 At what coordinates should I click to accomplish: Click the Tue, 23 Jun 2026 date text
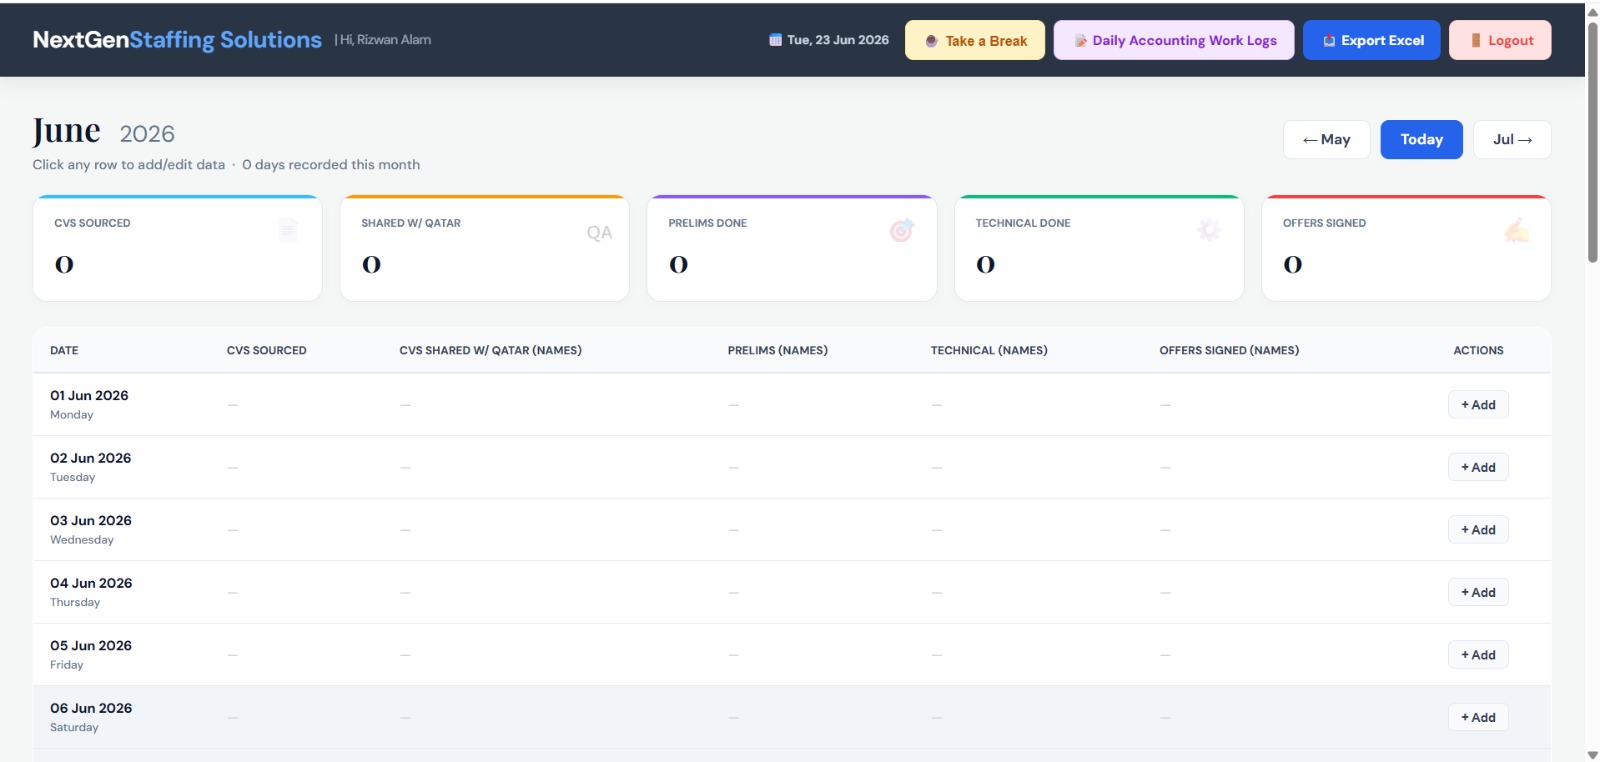pyautogui.click(x=838, y=40)
